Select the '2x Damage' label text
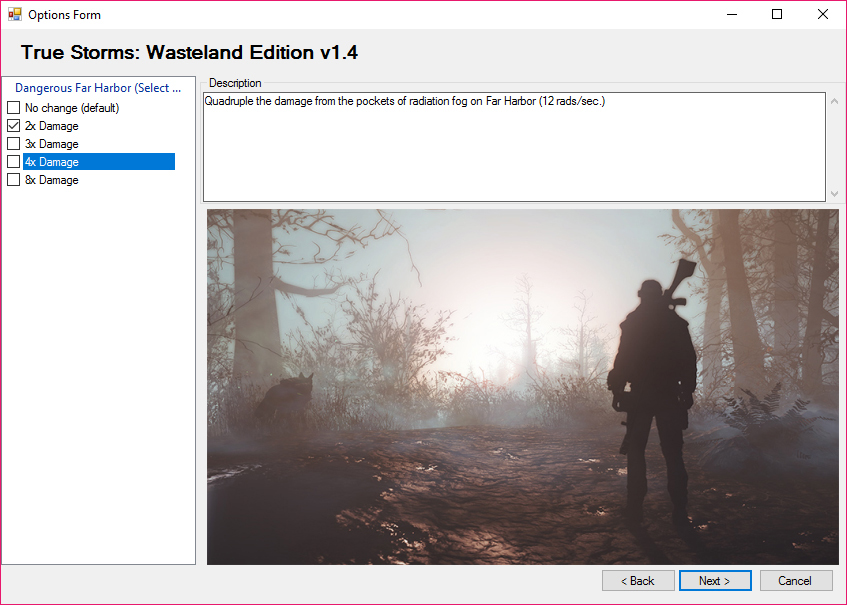 coord(51,126)
